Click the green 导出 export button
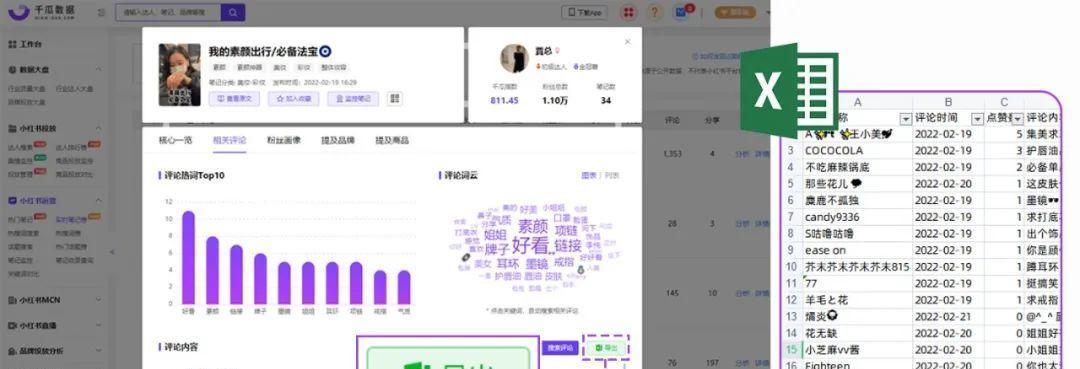Image resolution: width=1080 pixels, height=369 pixels. pyautogui.click(x=606, y=348)
